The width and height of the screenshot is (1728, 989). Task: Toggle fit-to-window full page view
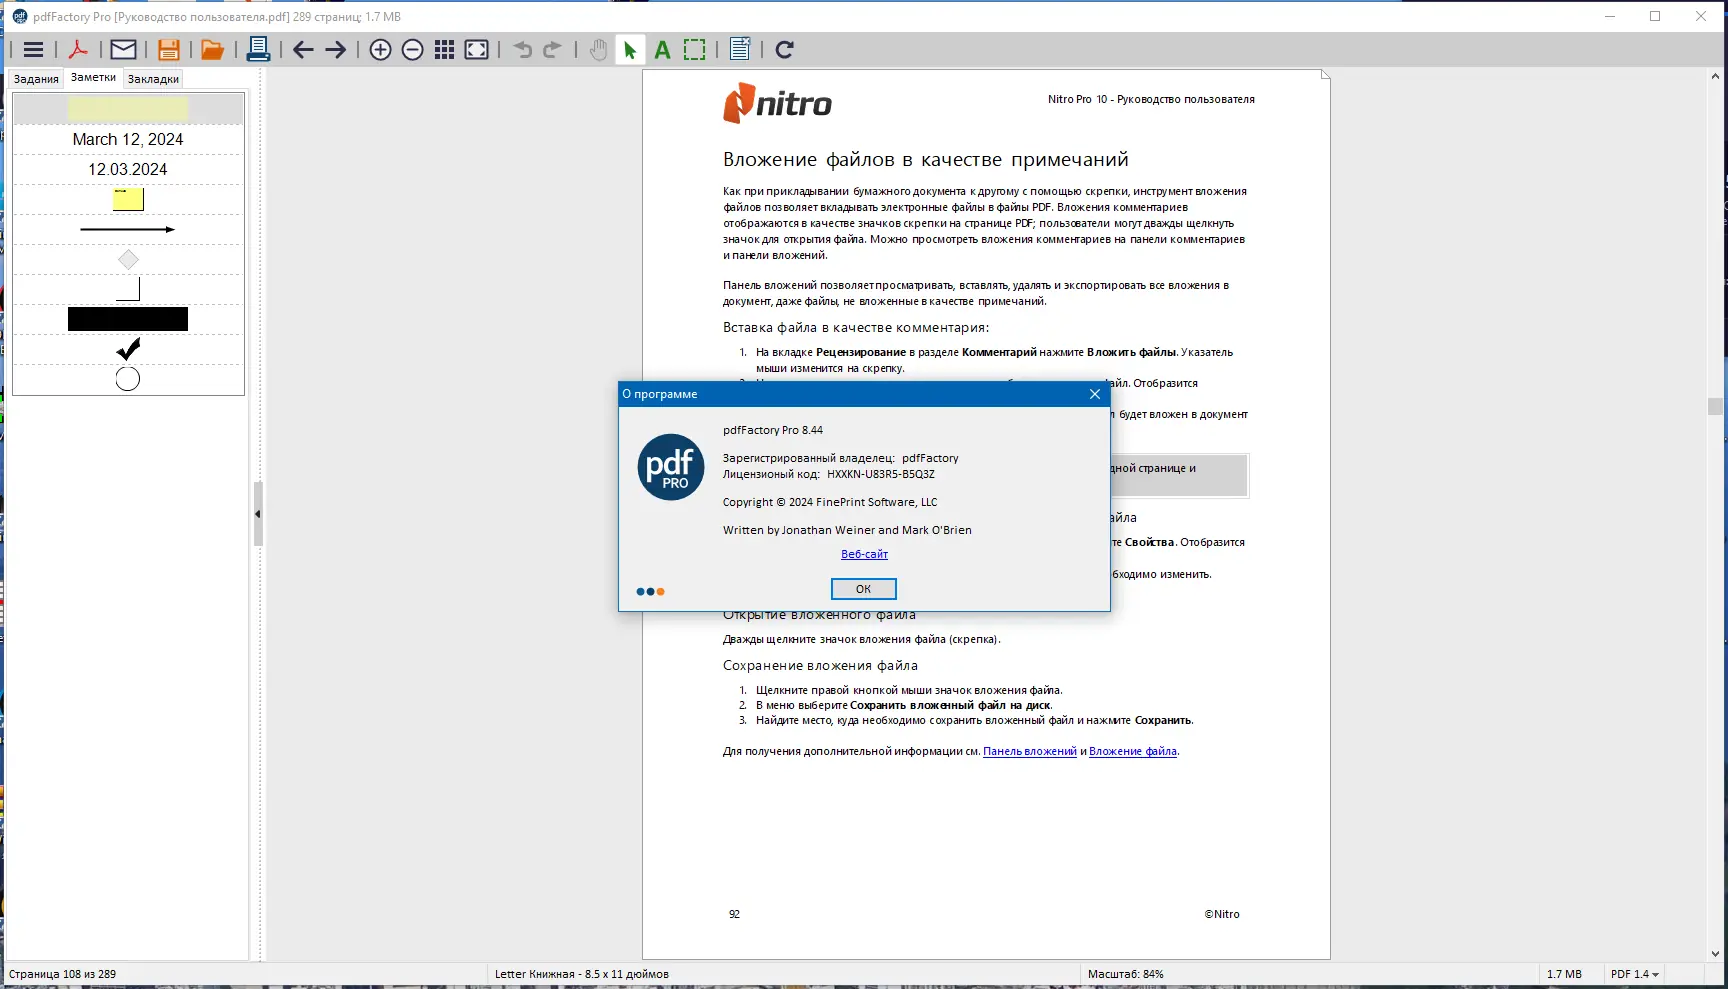pyautogui.click(x=477, y=50)
